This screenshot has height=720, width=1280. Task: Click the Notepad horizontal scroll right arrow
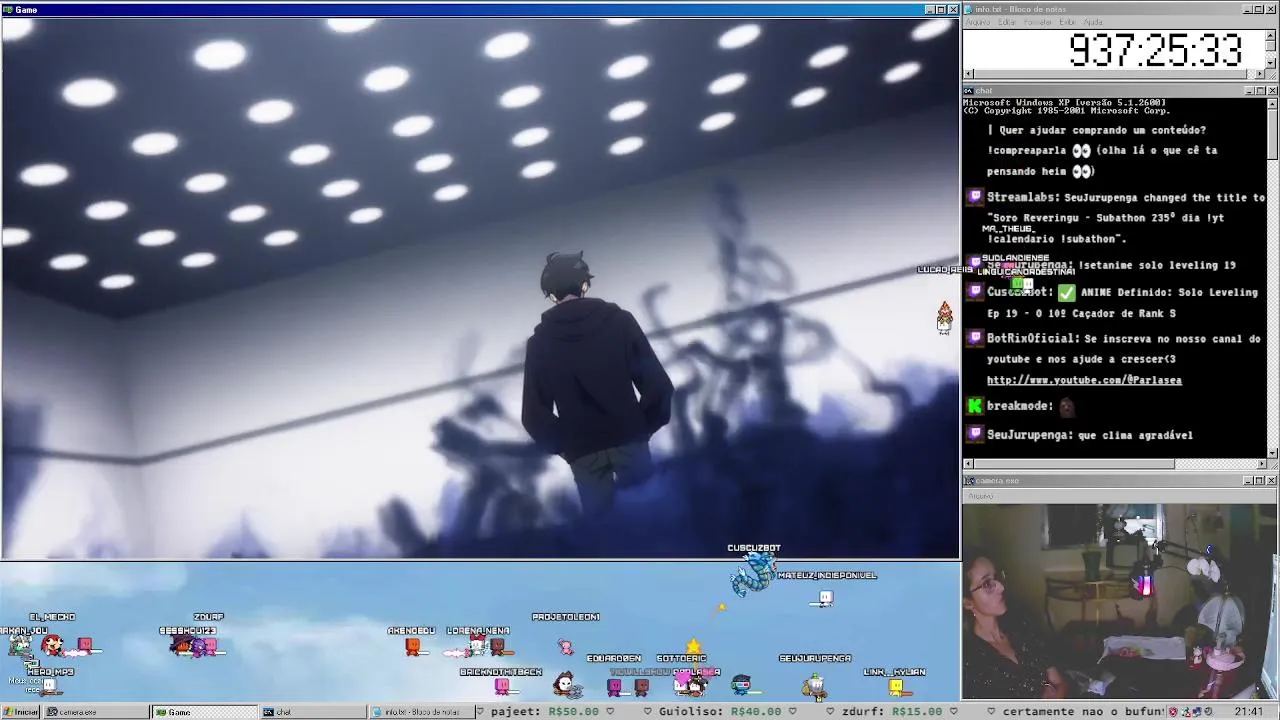(1260, 74)
